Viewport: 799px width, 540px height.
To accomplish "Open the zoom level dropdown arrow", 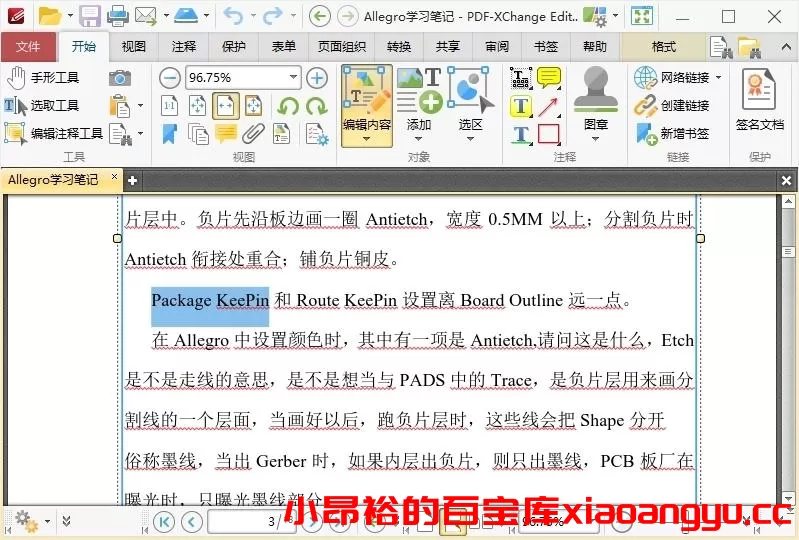I will pos(294,77).
